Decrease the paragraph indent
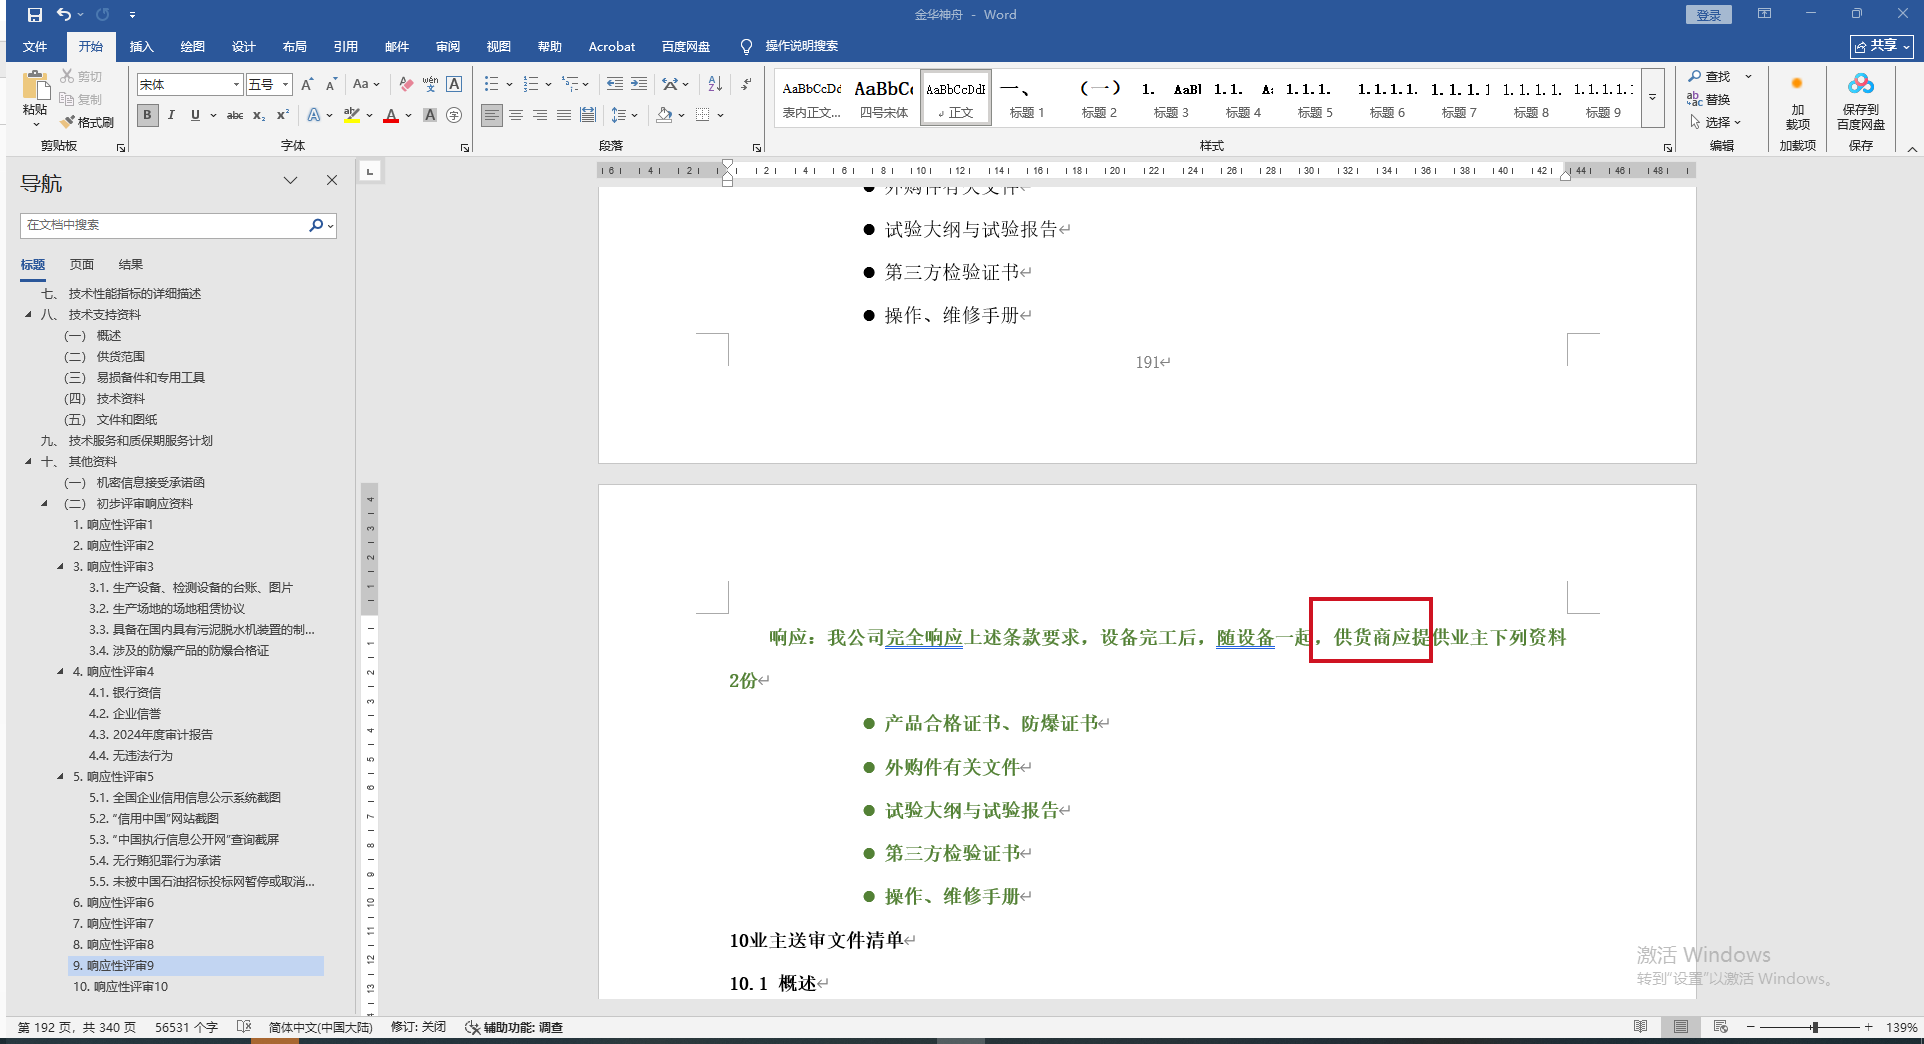This screenshot has width=1924, height=1044. (x=615, y=84)
